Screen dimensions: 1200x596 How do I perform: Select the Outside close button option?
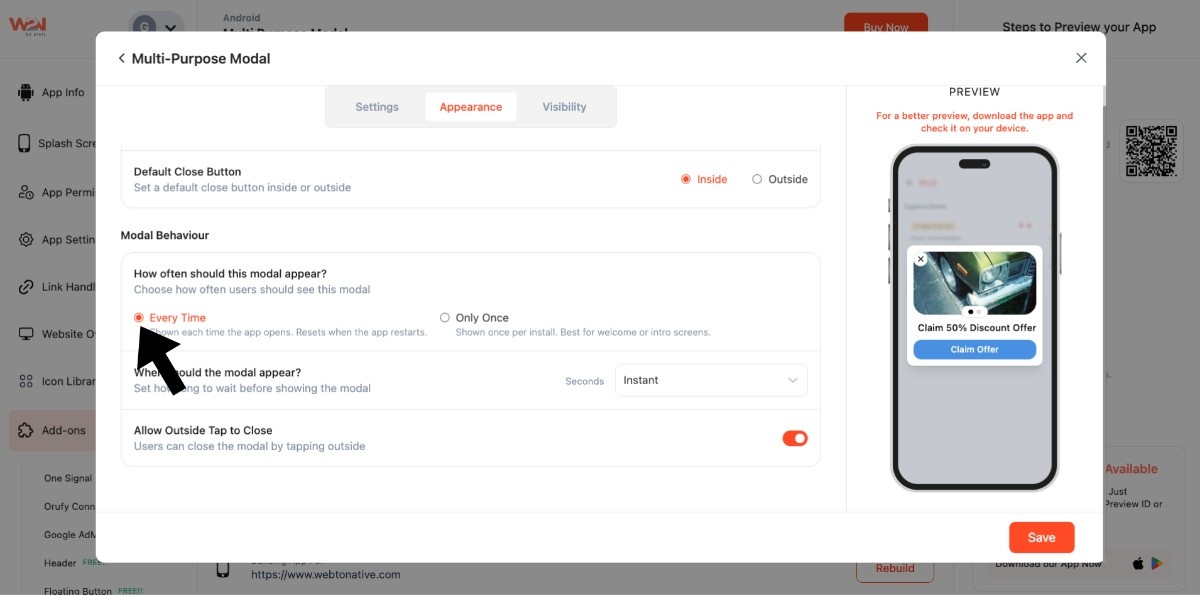coord(757,180)
